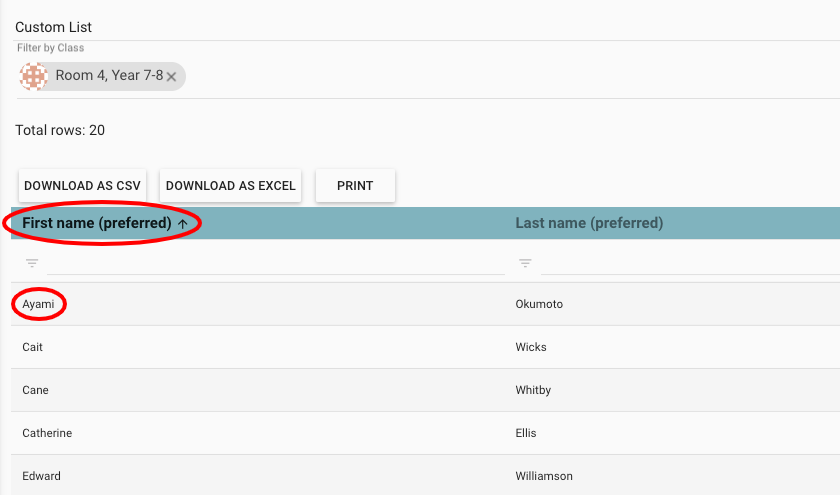This screenshot has height=495, width=840.
Task: Sort by Last name (preferred) column header
Action: tap(589, 223)
